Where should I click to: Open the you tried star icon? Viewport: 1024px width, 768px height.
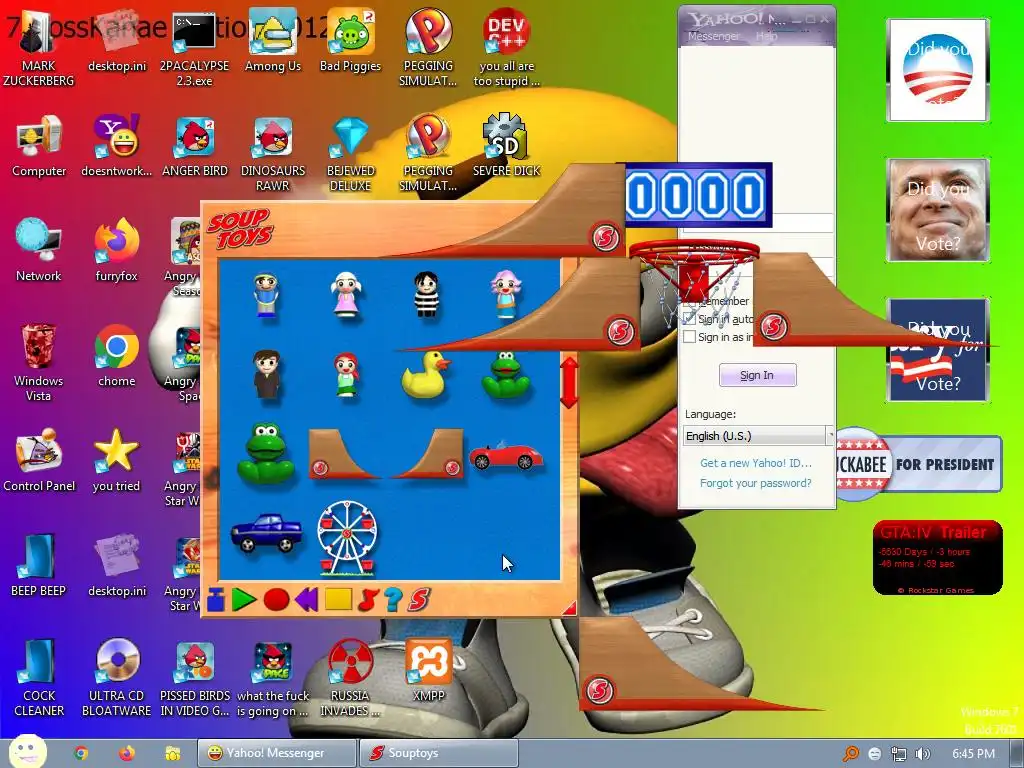point(117,460)
